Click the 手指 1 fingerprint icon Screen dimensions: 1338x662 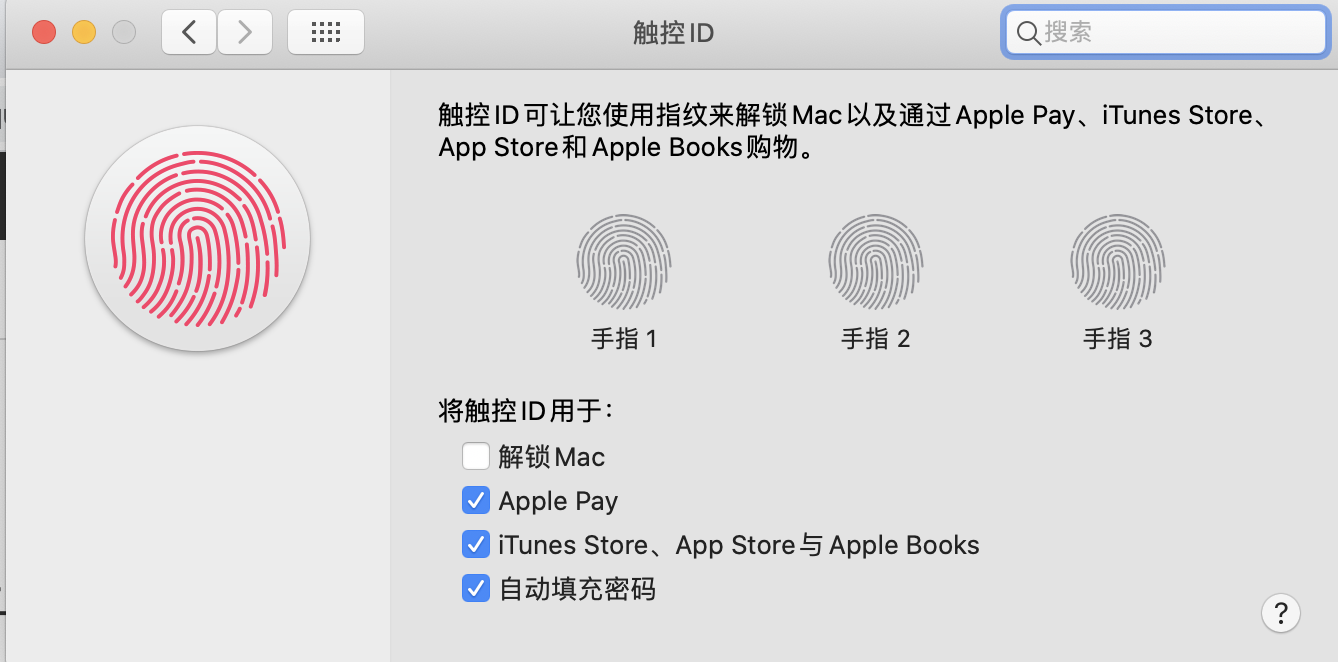click(623, 263)
